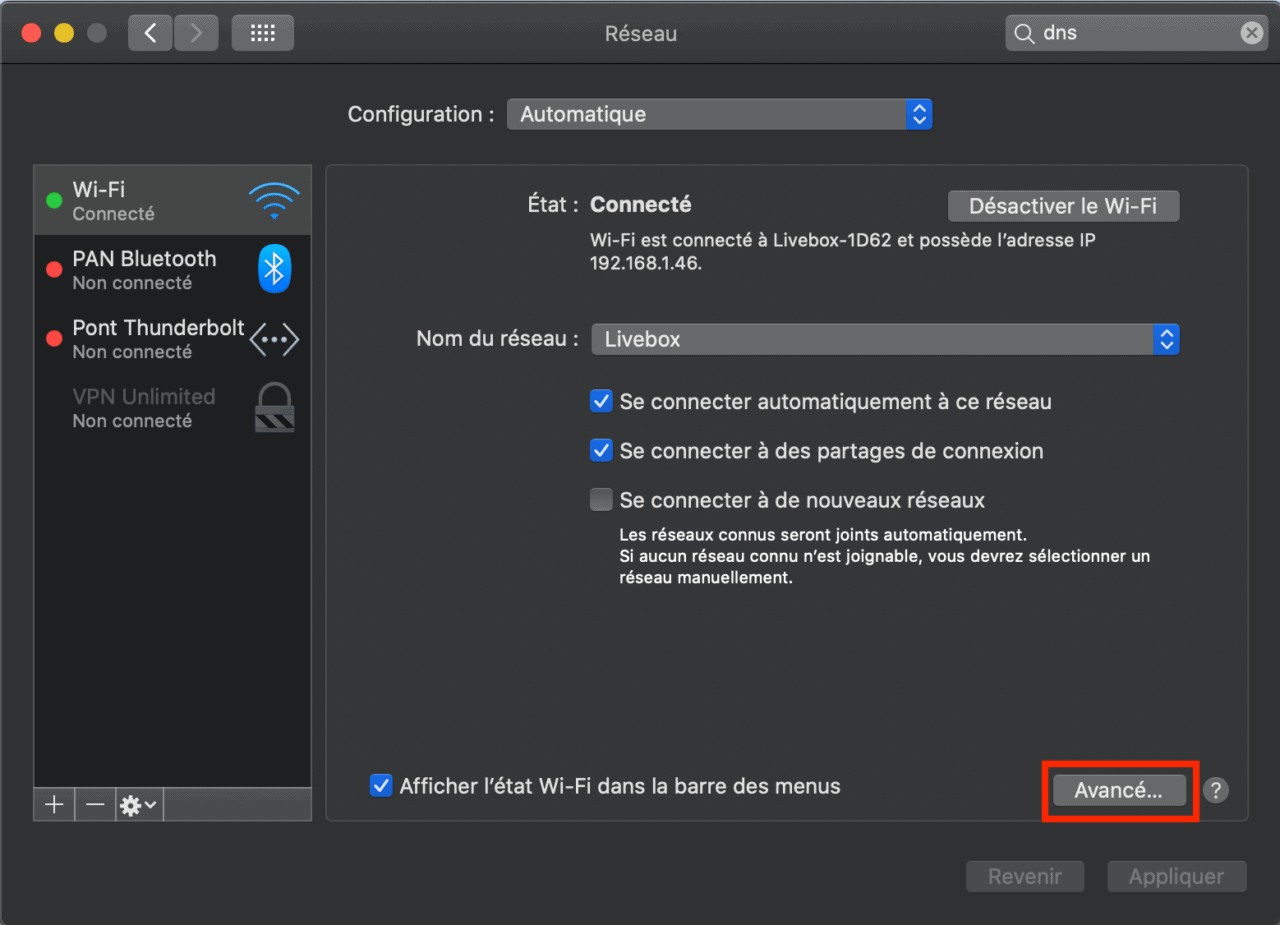Click the Wi-Fi signal icon
The width and height of the screenshot is (1280, 925).
click(x=274, y=201)
